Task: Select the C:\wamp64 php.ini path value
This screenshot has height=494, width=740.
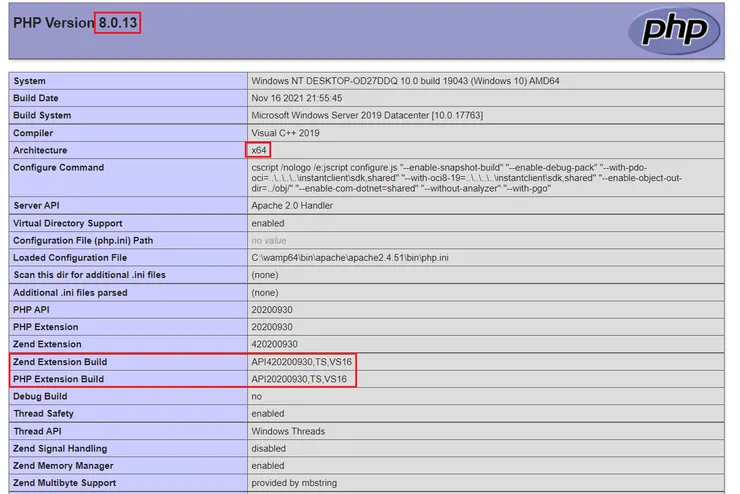Action: [350, 258]
